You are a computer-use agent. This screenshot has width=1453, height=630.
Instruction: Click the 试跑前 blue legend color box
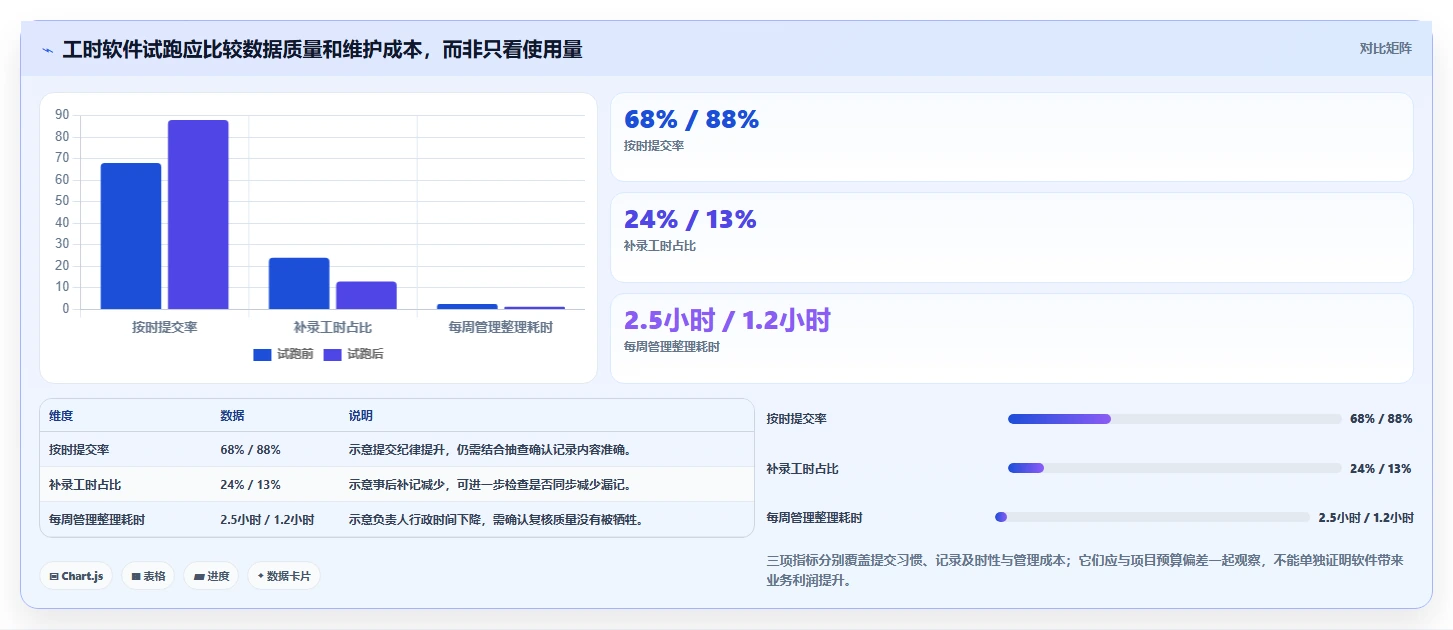point(262,354)
